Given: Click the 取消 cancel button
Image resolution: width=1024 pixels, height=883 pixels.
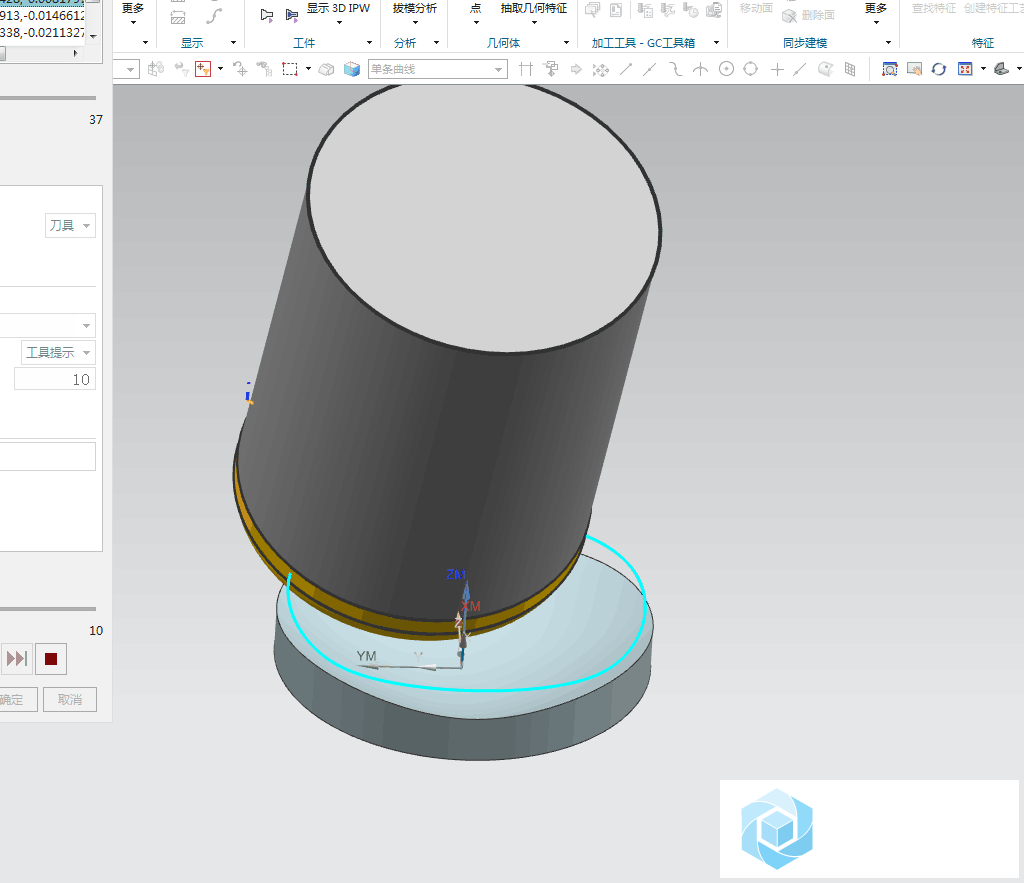Looking at the screenshot, I should (x=70, y=699).
